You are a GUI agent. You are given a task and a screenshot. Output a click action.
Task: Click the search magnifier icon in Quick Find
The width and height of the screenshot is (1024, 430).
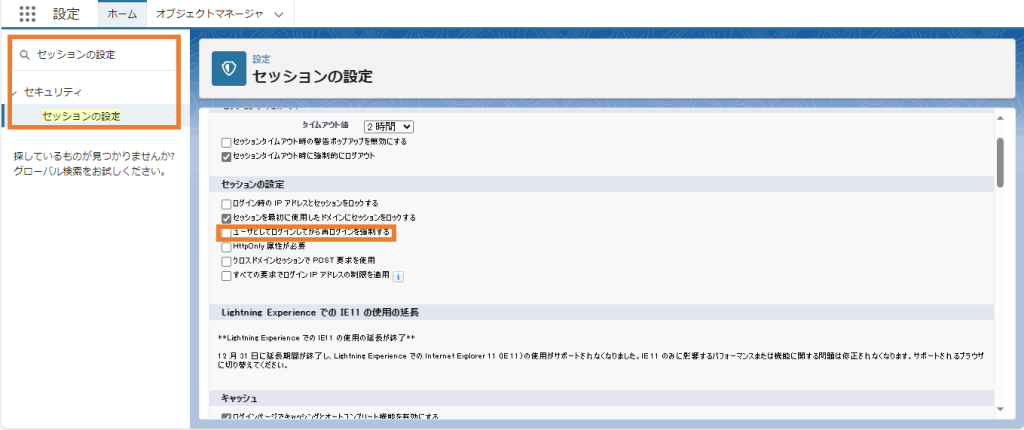coord(25,56)
